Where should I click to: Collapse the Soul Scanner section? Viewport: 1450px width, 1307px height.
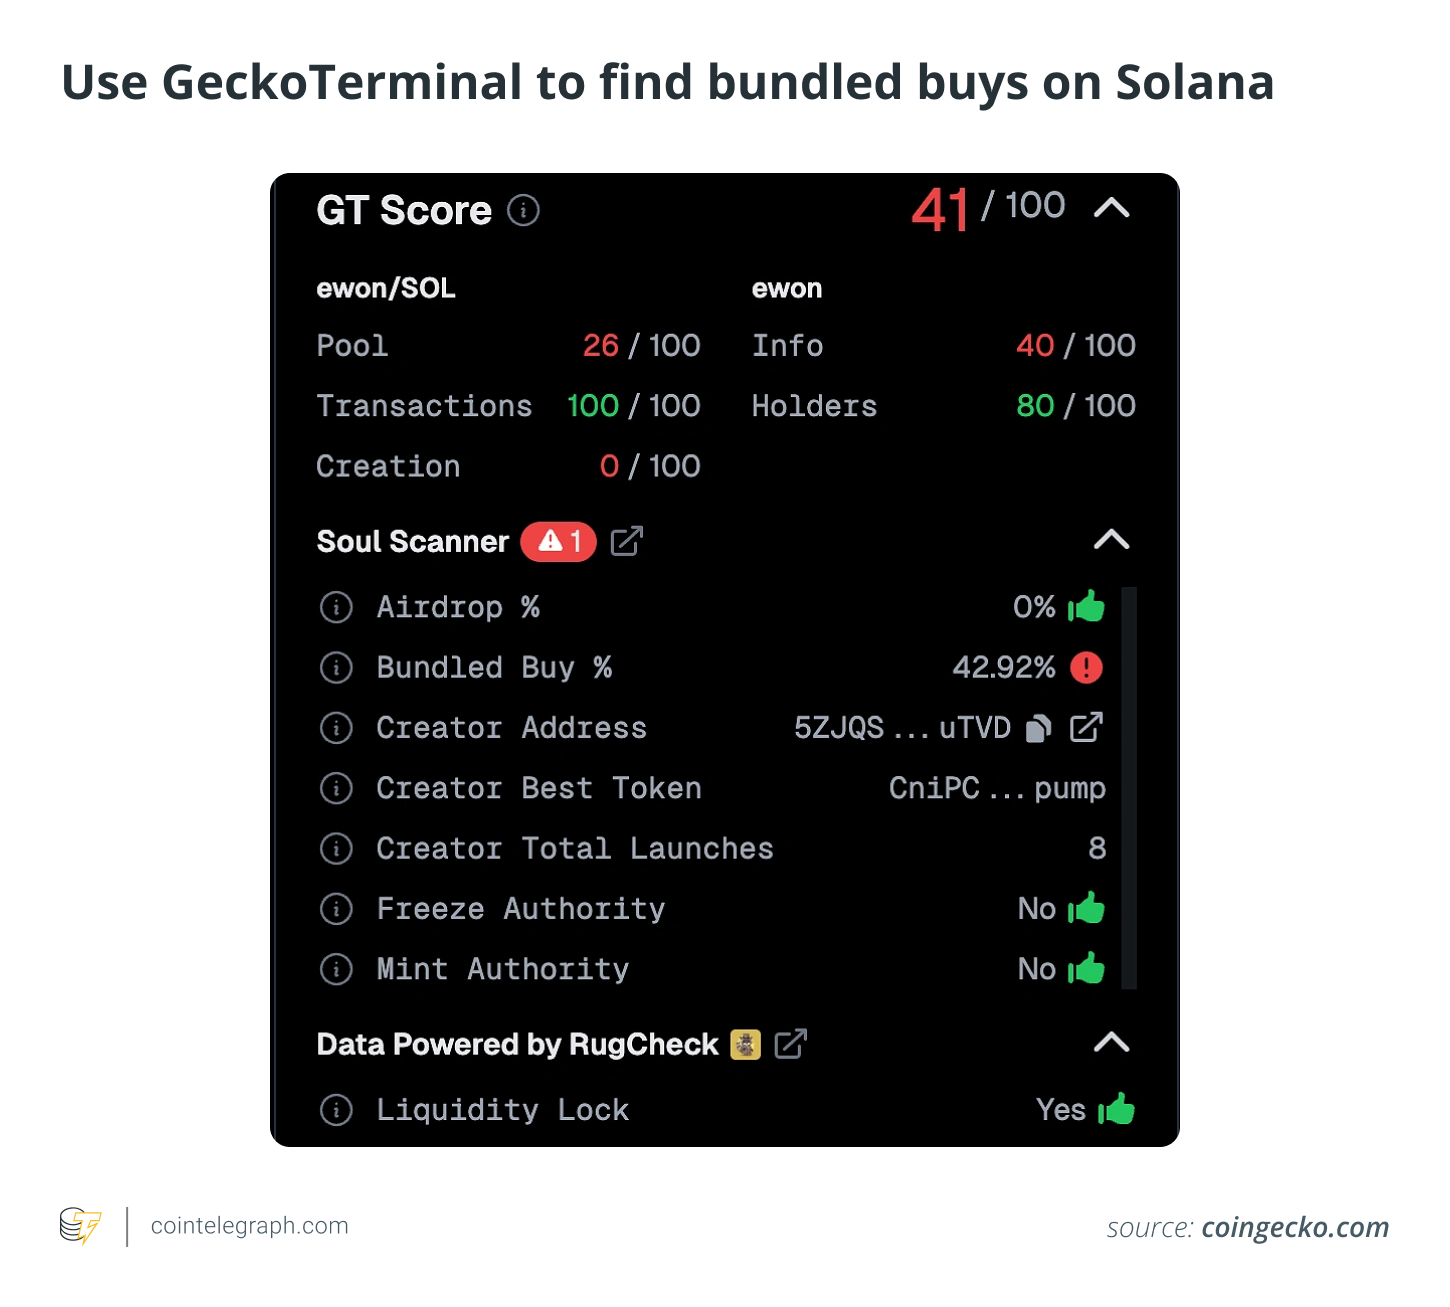click(1111, 540)
